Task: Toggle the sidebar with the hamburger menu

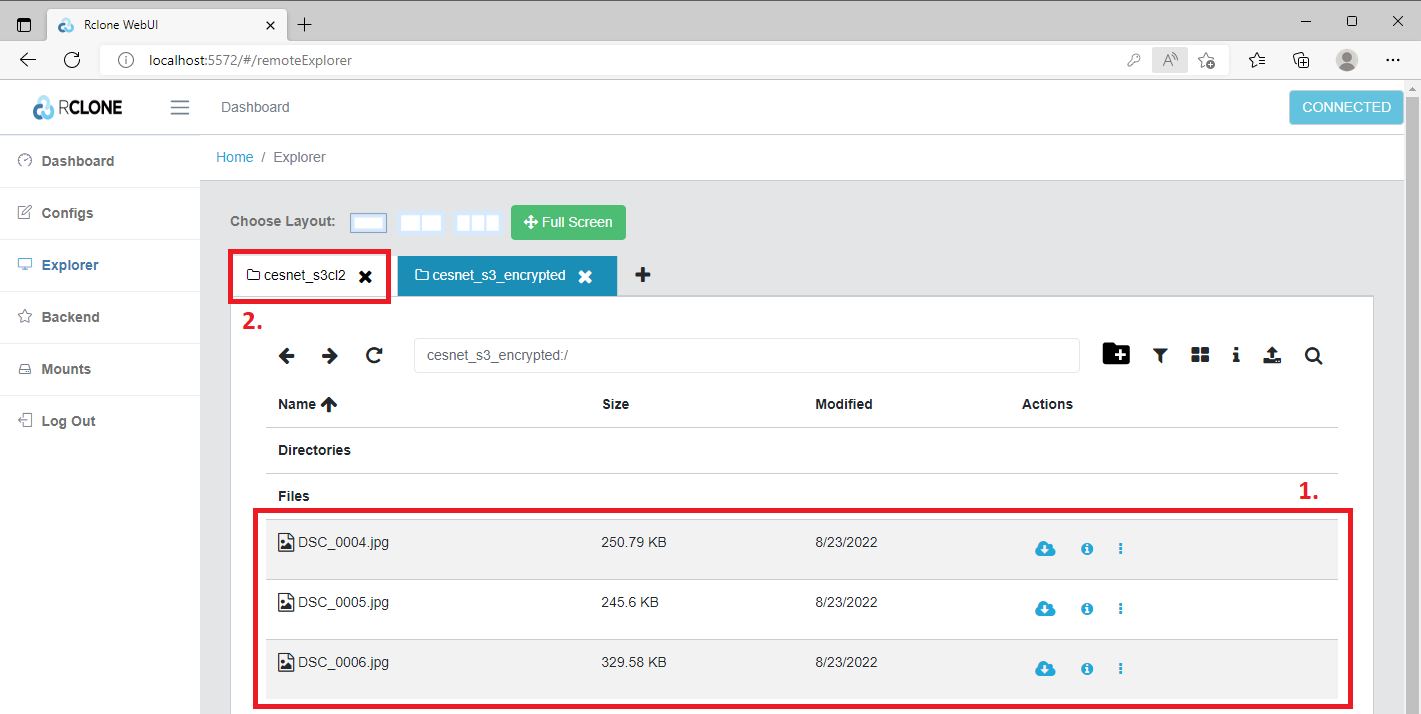Action: (x=180, y=108)
